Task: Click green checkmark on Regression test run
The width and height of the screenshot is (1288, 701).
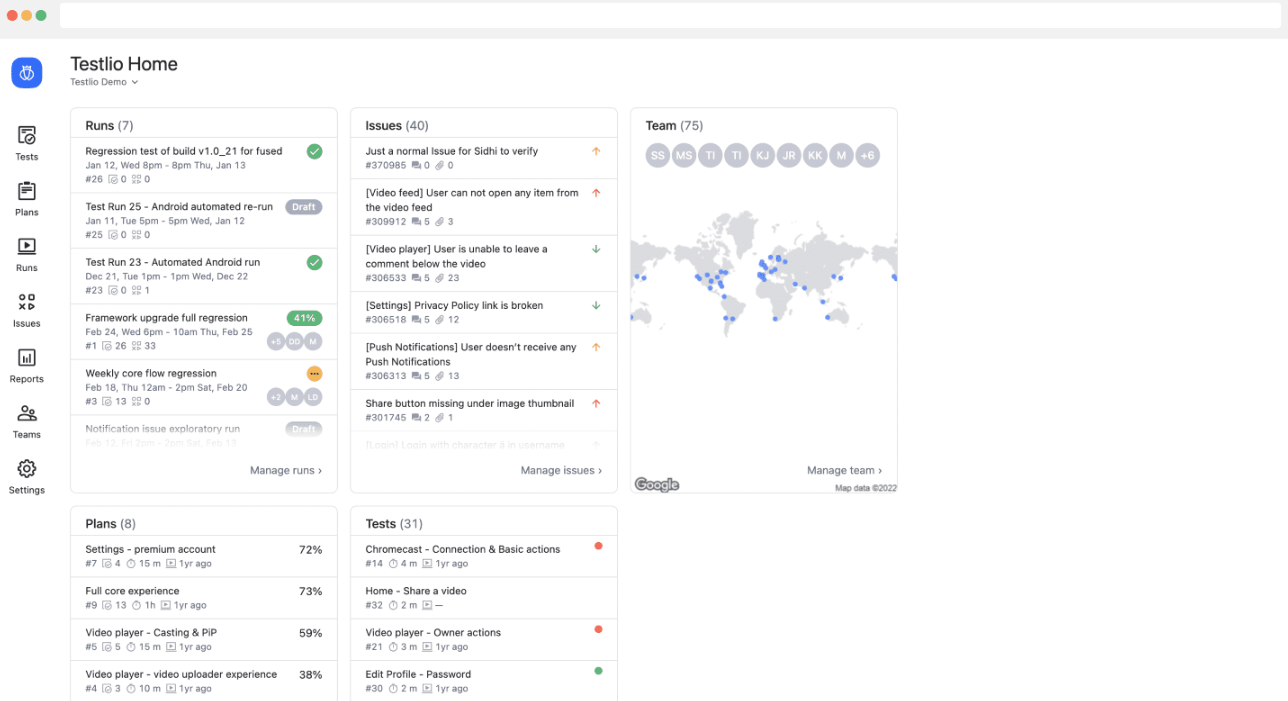Action: point(314,151)
